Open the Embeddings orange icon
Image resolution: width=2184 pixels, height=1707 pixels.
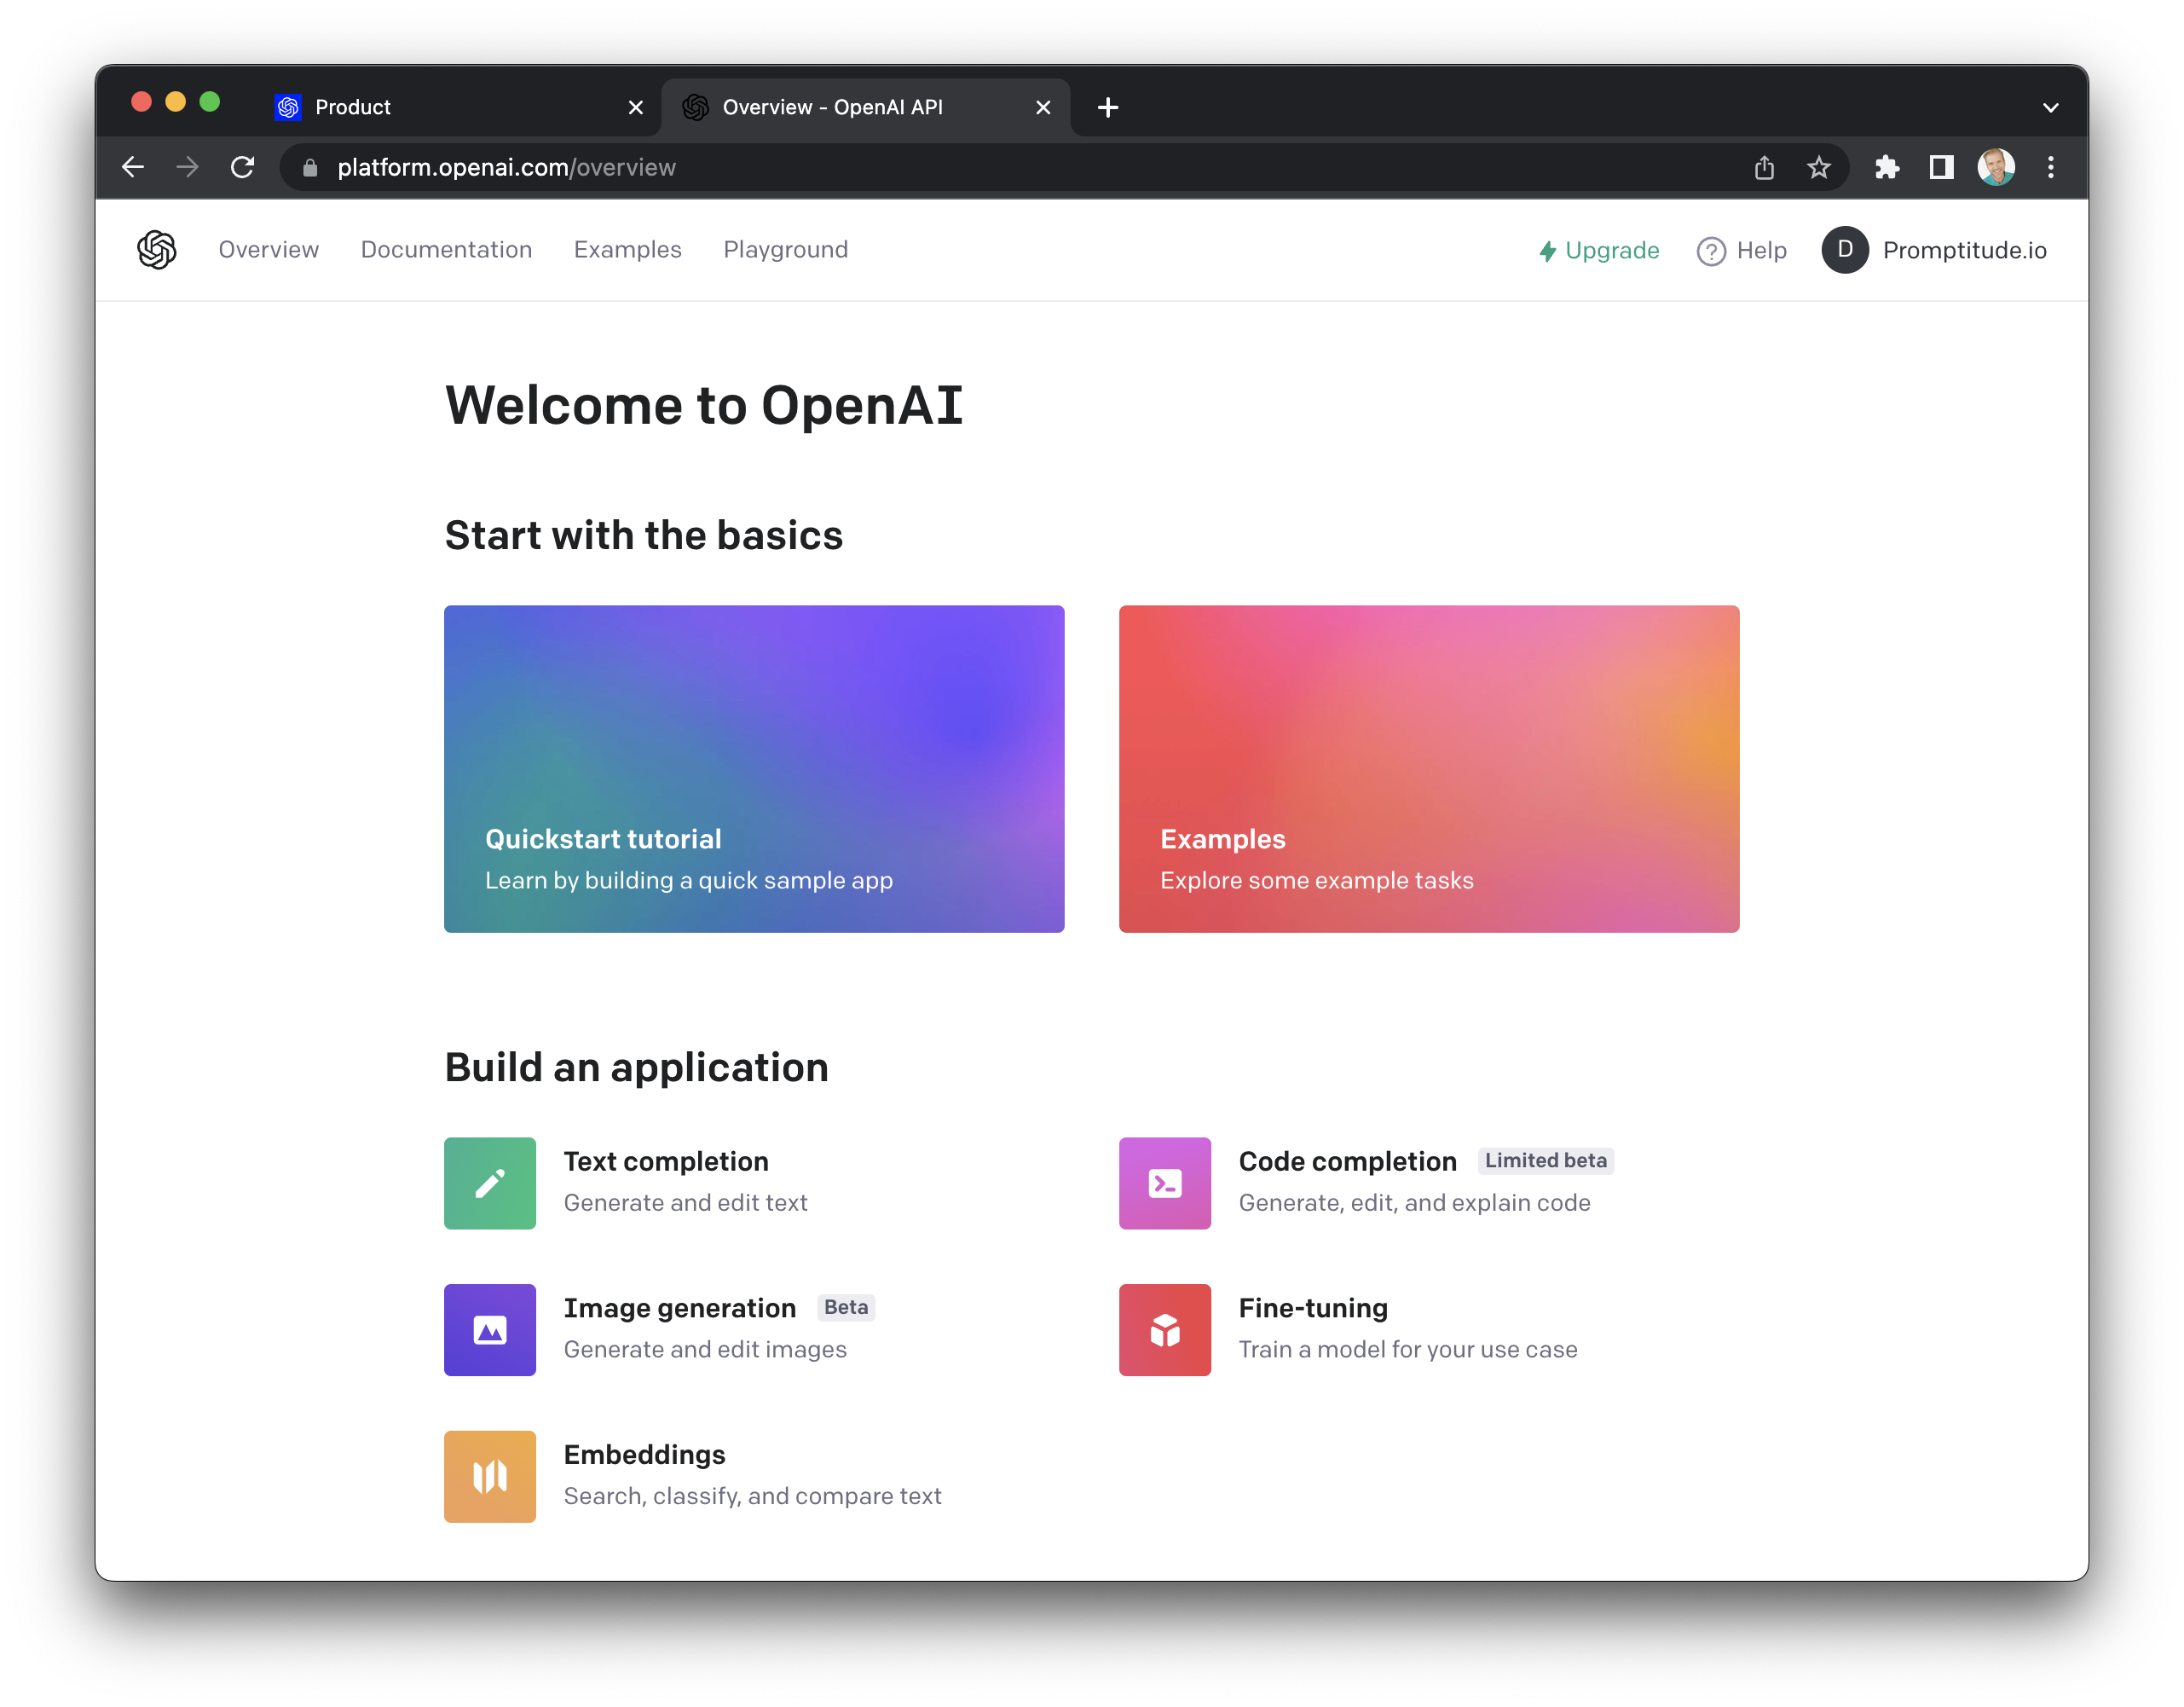pos(489,1476)
